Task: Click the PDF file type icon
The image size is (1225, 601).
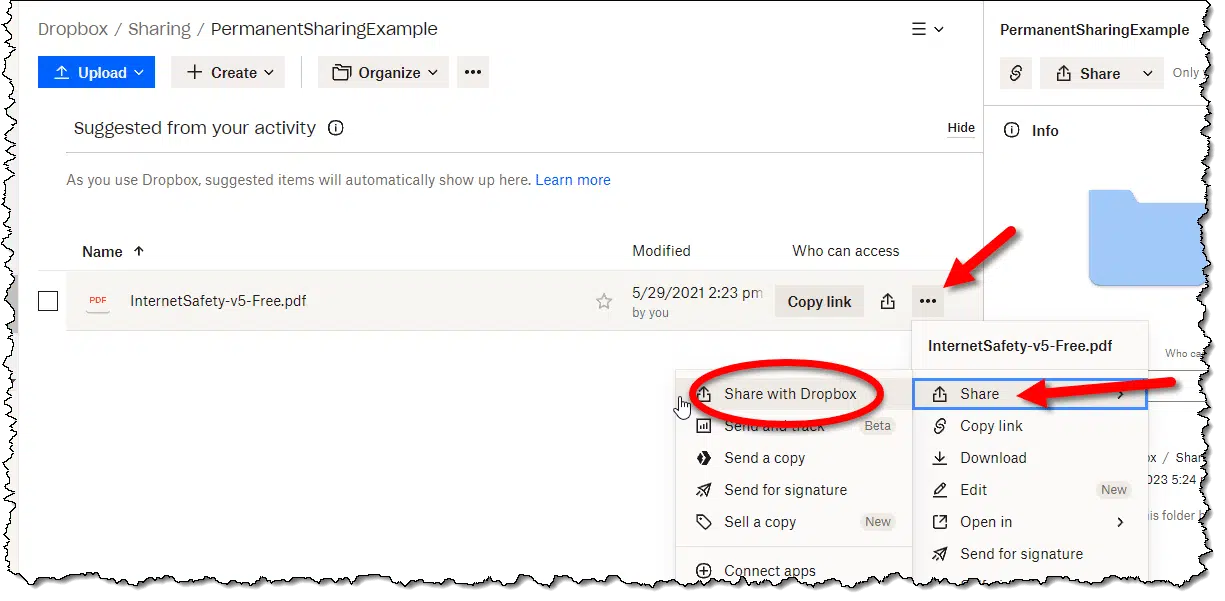Action: [x=98, y=301]
